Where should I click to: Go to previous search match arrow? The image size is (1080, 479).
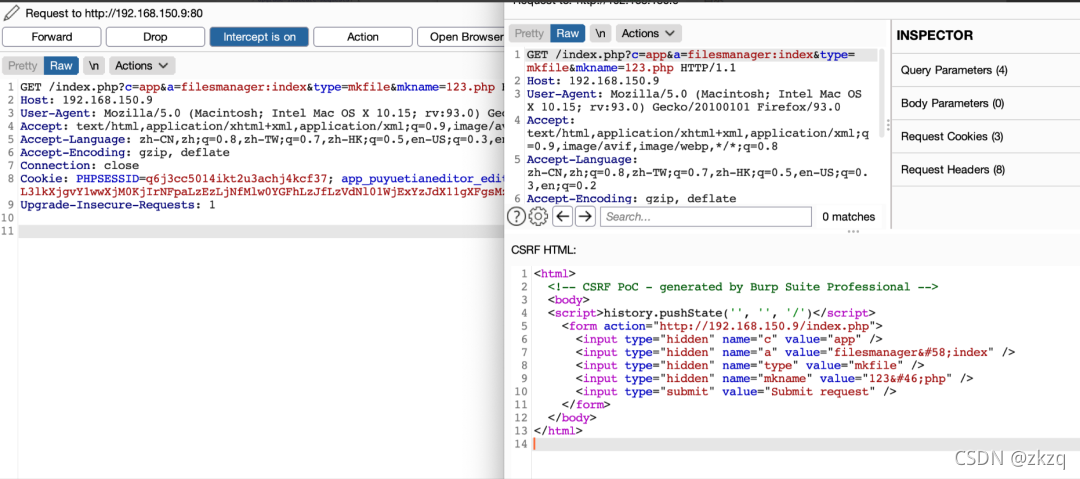(563, 216)
